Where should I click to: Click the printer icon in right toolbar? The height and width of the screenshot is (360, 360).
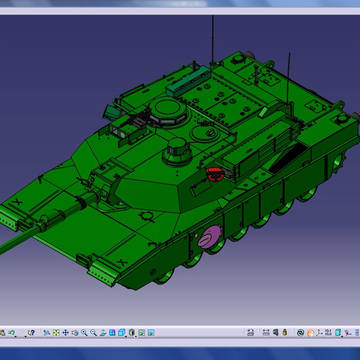click(251, 332)
